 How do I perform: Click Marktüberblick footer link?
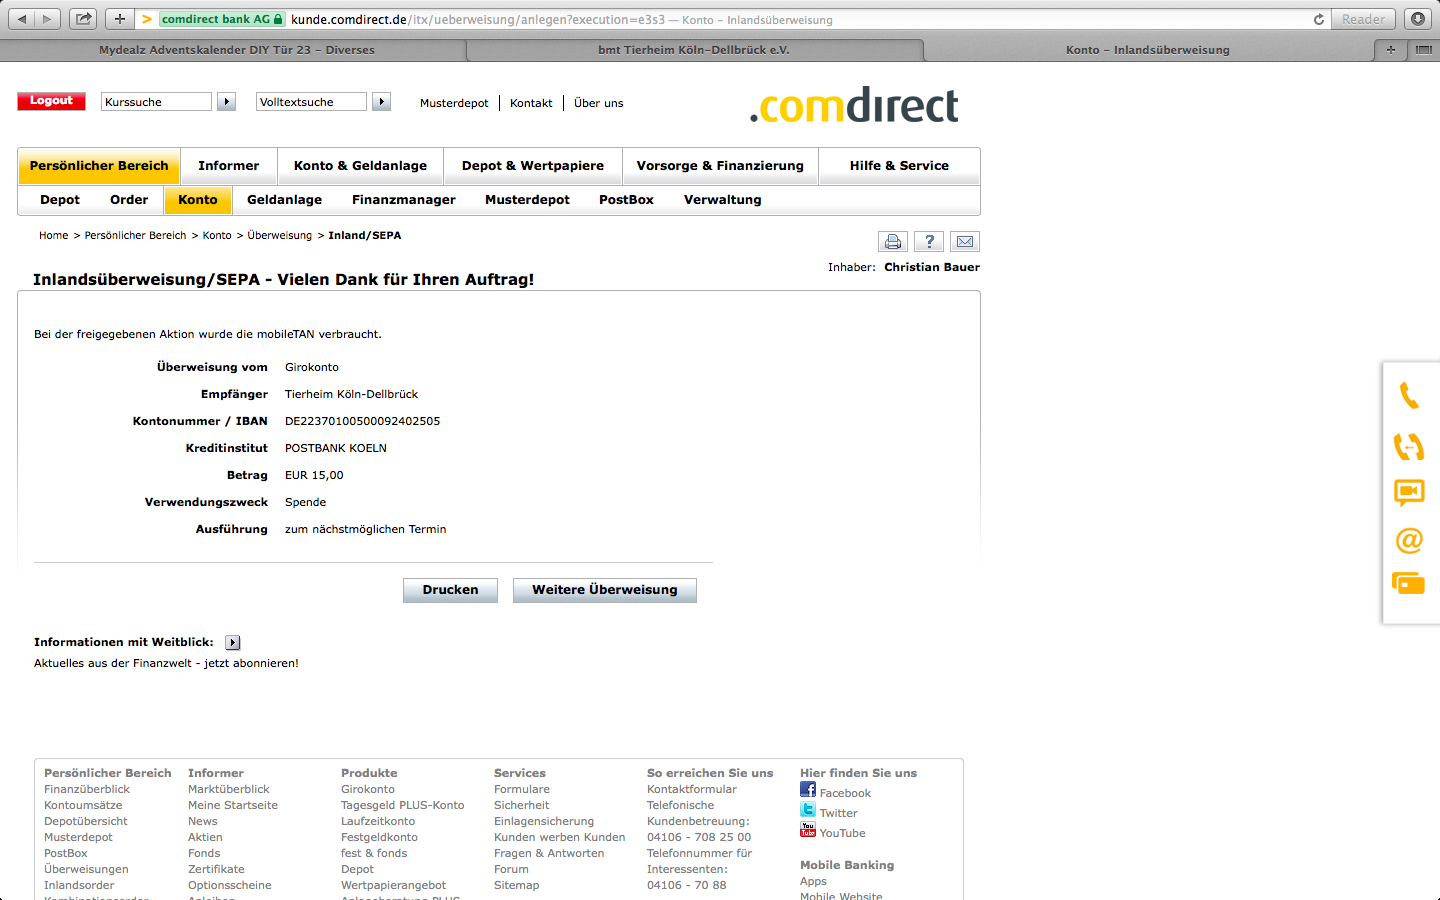[229, 789]
